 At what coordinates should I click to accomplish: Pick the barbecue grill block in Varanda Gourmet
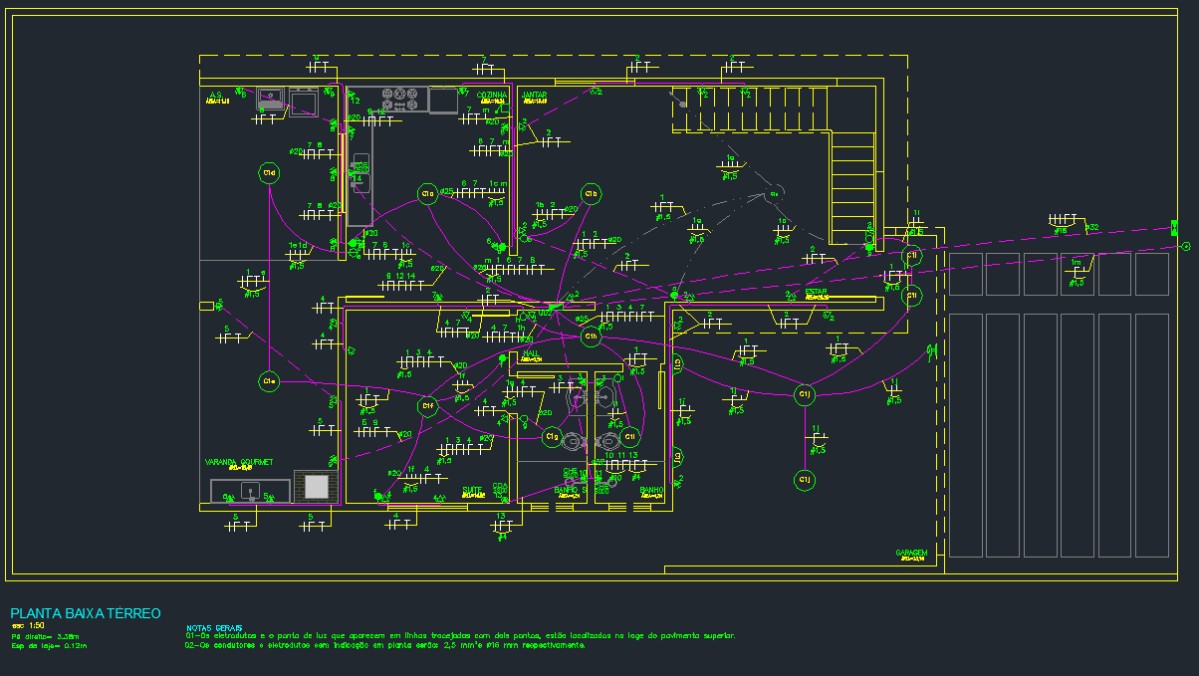click(x=316, y=487)
